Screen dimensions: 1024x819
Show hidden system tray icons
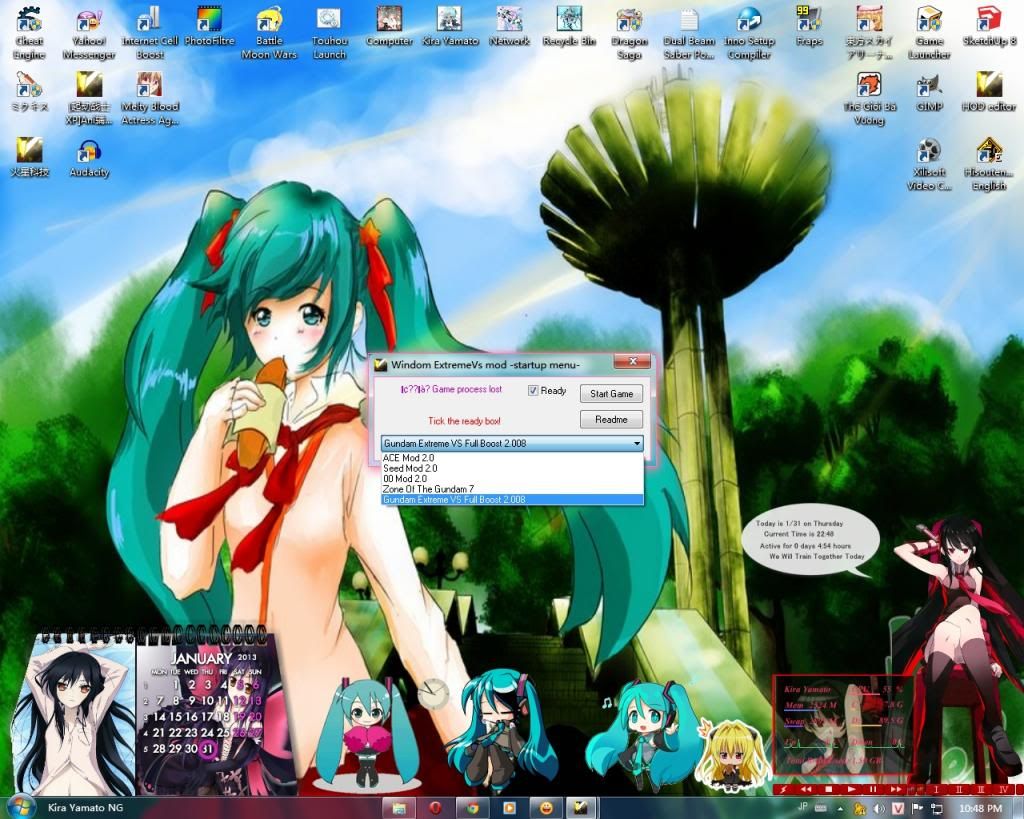click(841, 809)
